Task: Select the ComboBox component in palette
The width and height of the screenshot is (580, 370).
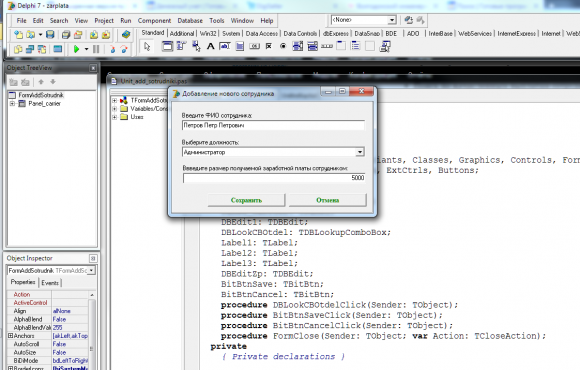Action: pos(313,46)
